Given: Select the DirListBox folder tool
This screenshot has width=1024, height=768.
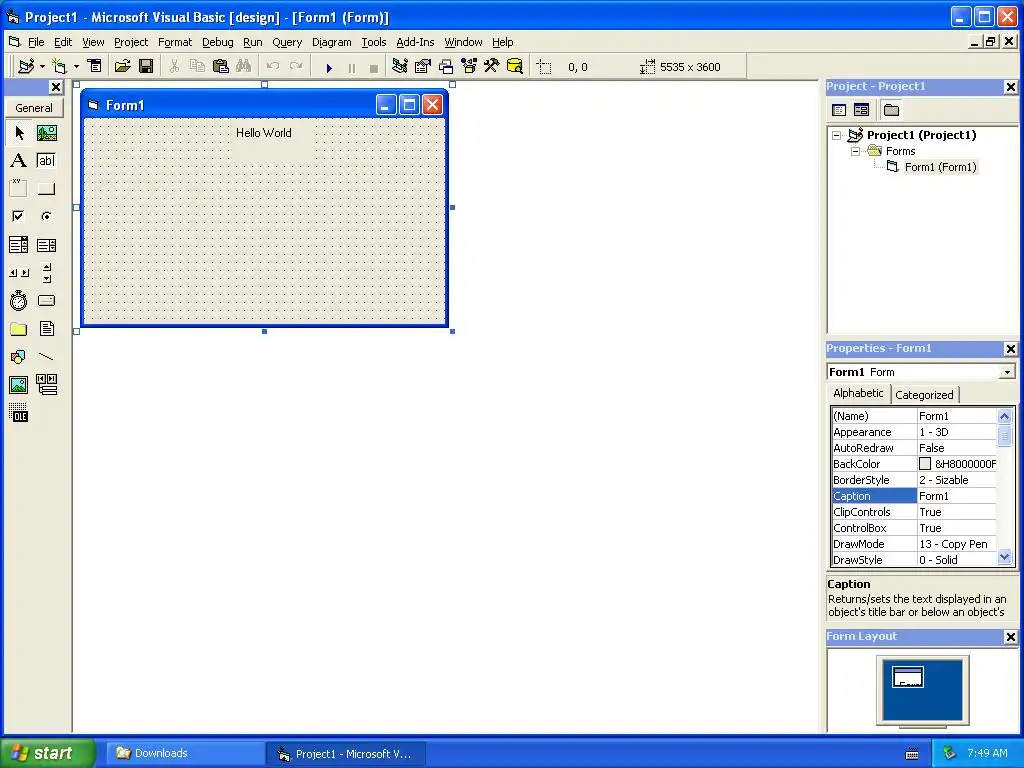Looking at the screenshot, I should tap(19, 328).
